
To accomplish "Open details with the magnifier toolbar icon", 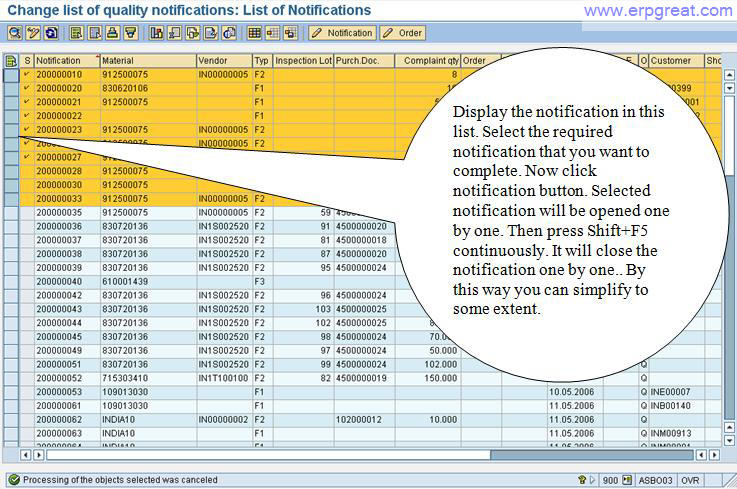I will pos(15,33).
